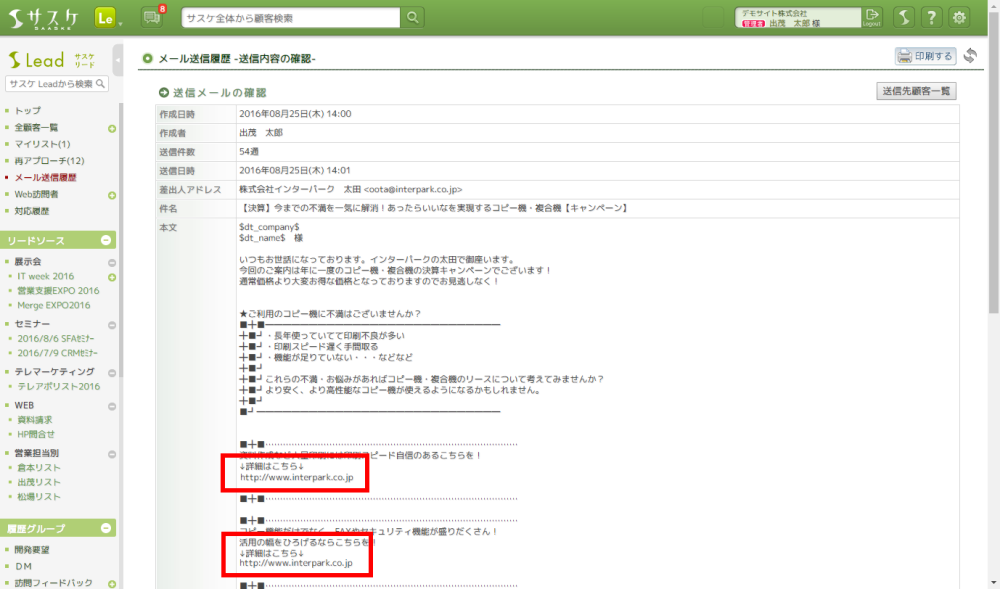Open the Le app switcher dropdown
The image size is (1000, 589).
[108, 18]
